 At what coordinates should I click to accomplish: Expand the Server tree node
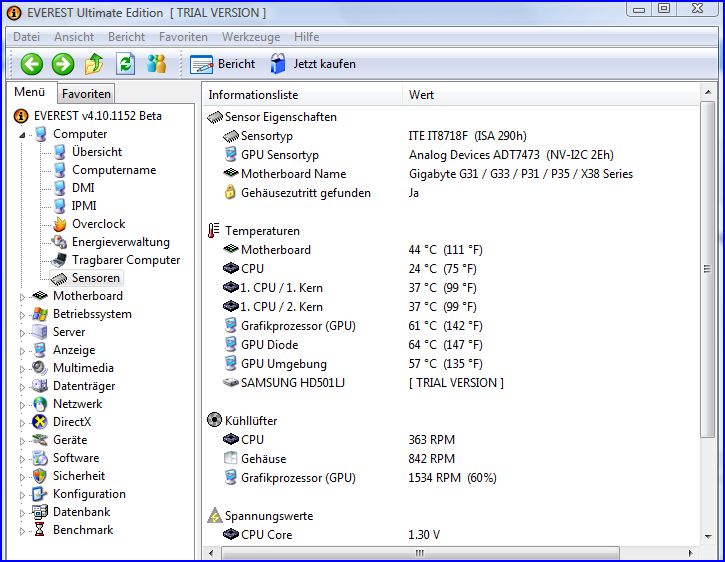(22, 333)
